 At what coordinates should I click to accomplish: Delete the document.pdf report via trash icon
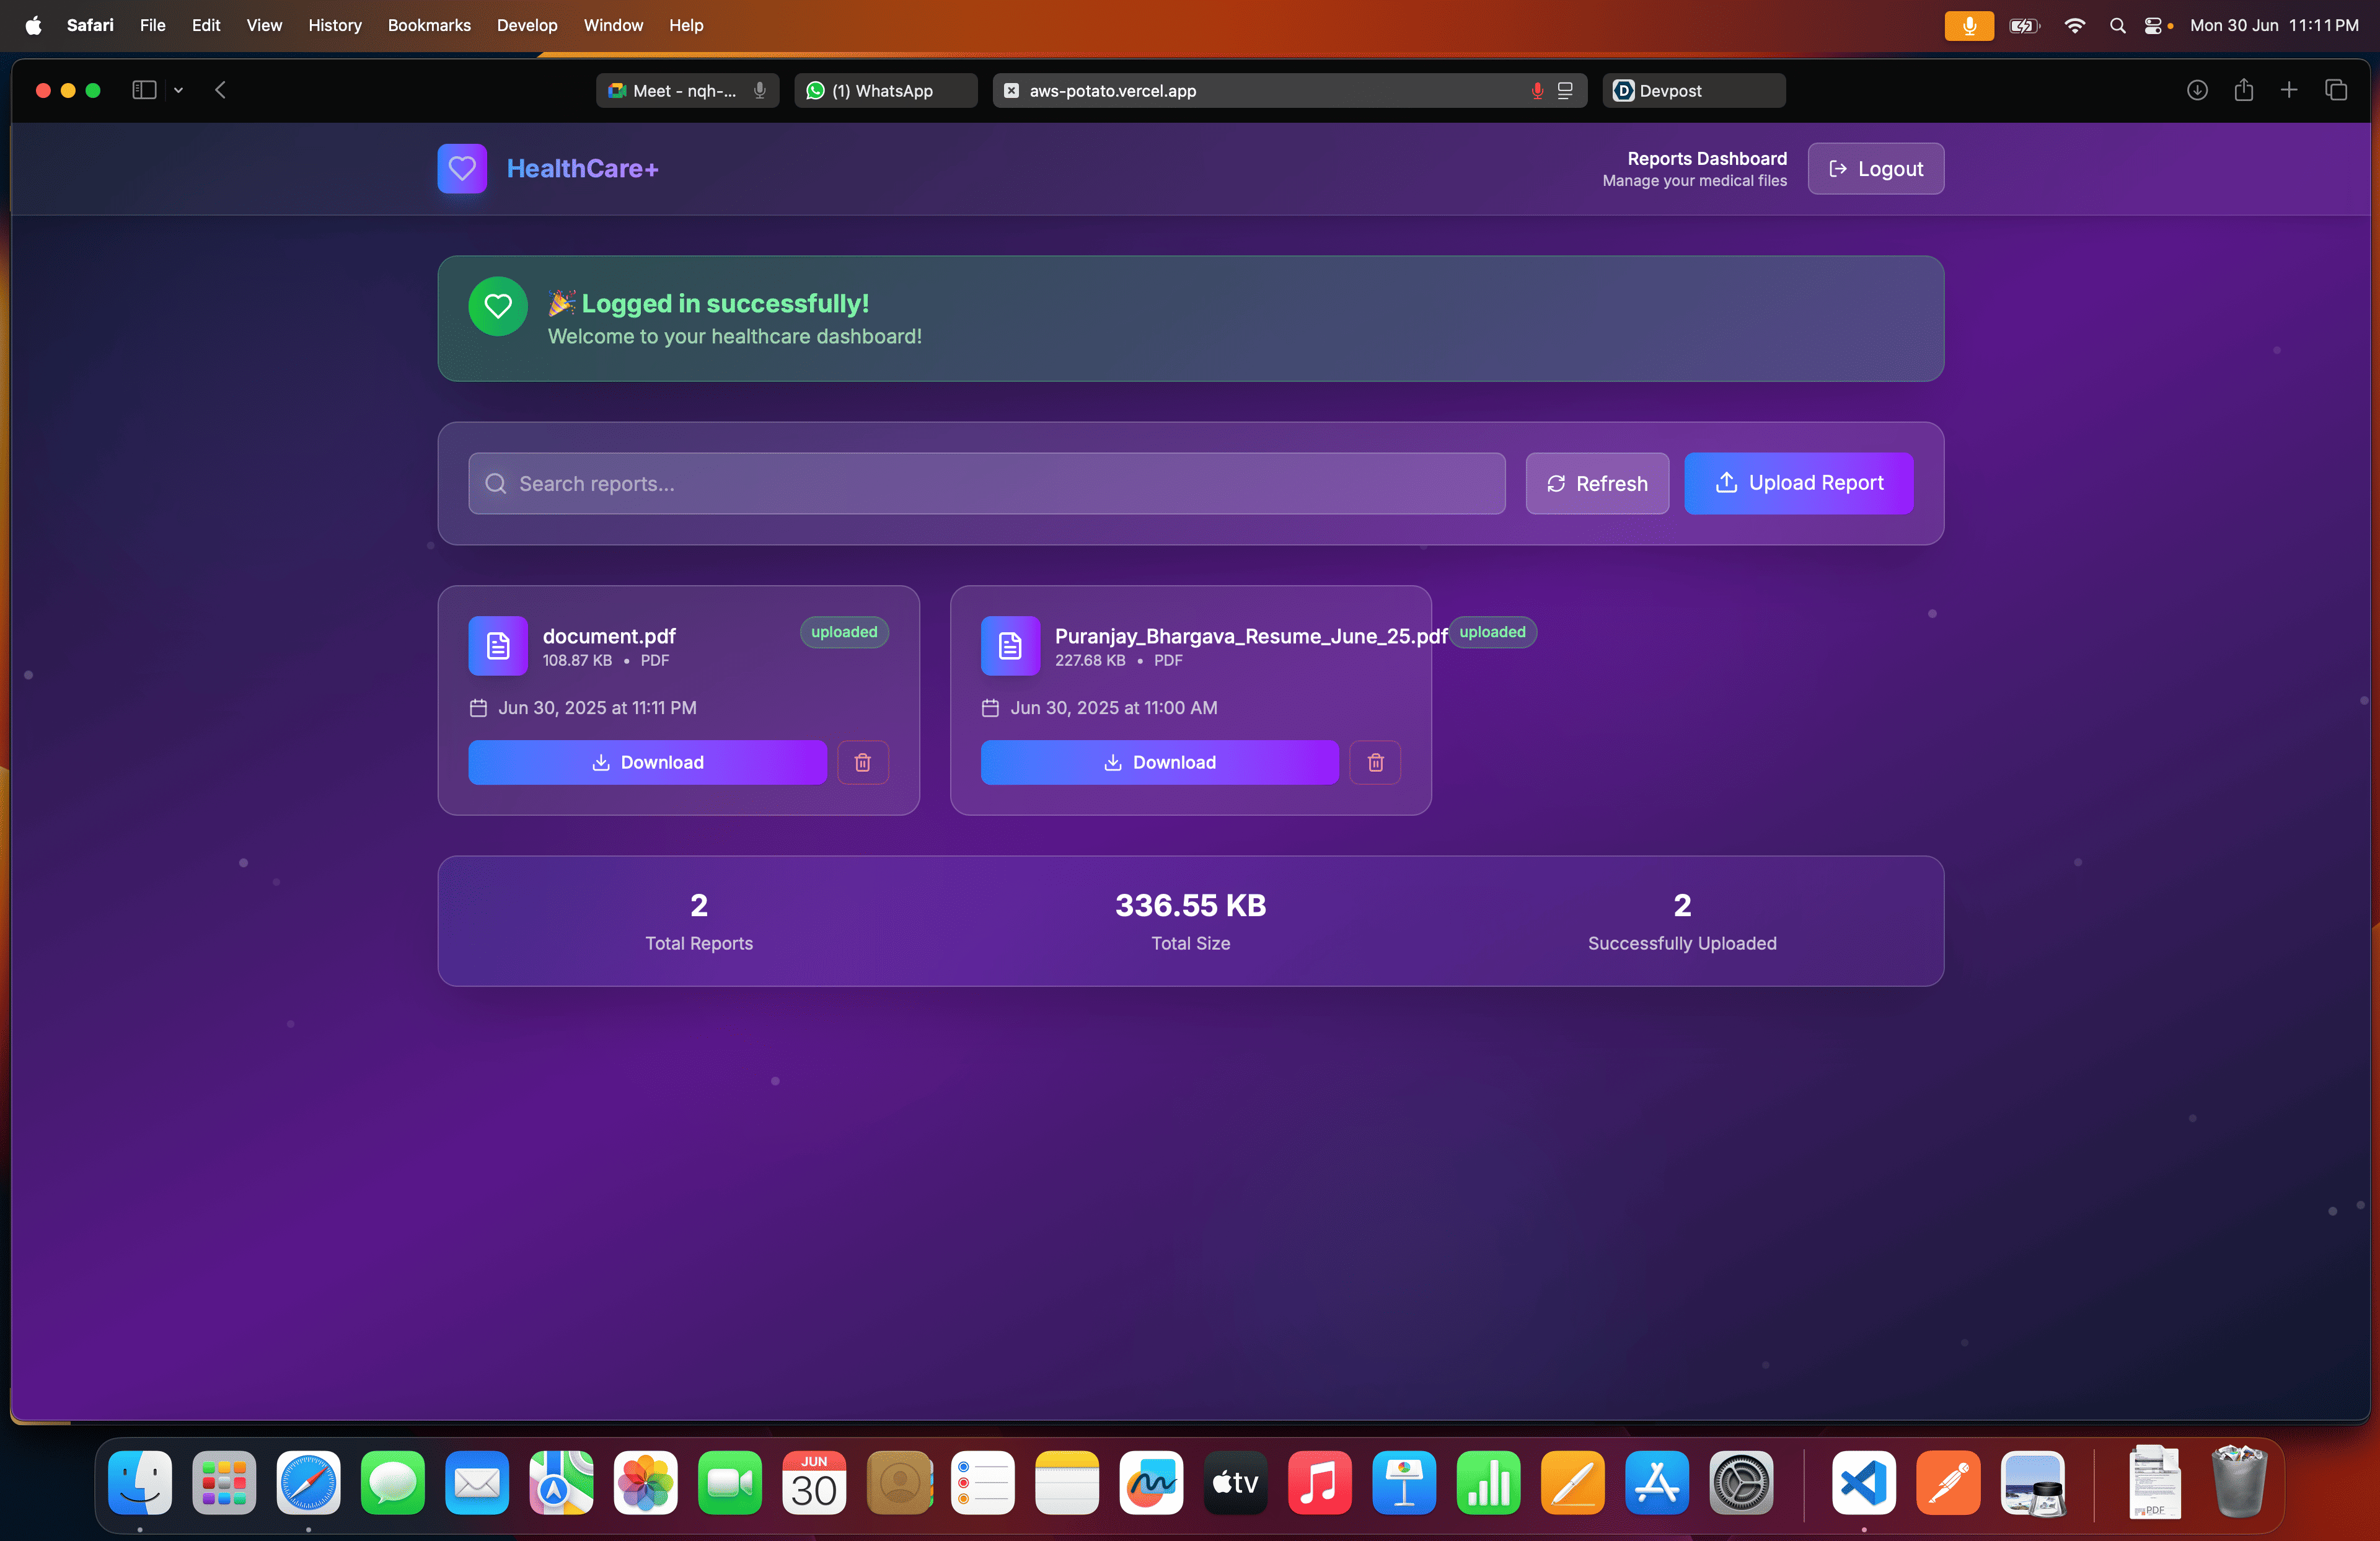[862, 762]
